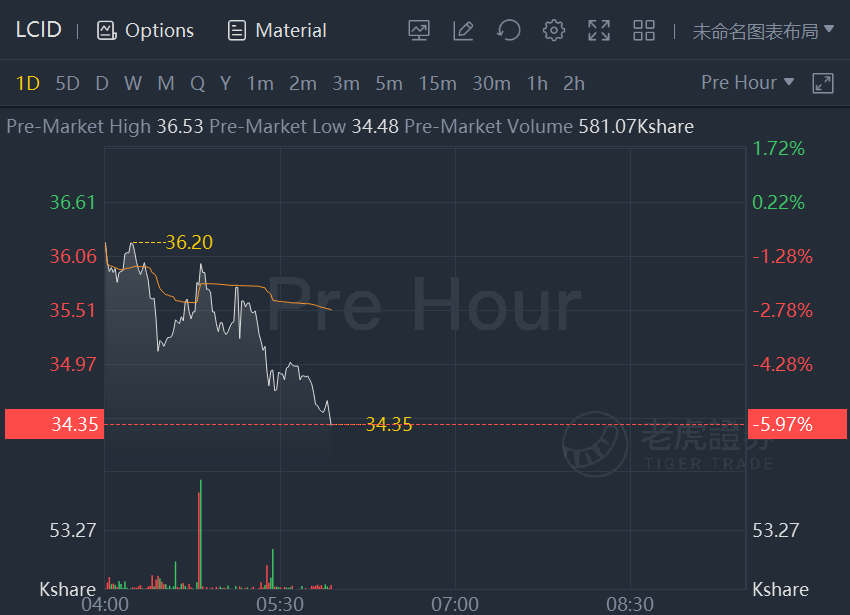Image resolution: width=850 pixels, height=615 pixels.
Task: Click the tallest green volume bar
Action: (201, 534)
